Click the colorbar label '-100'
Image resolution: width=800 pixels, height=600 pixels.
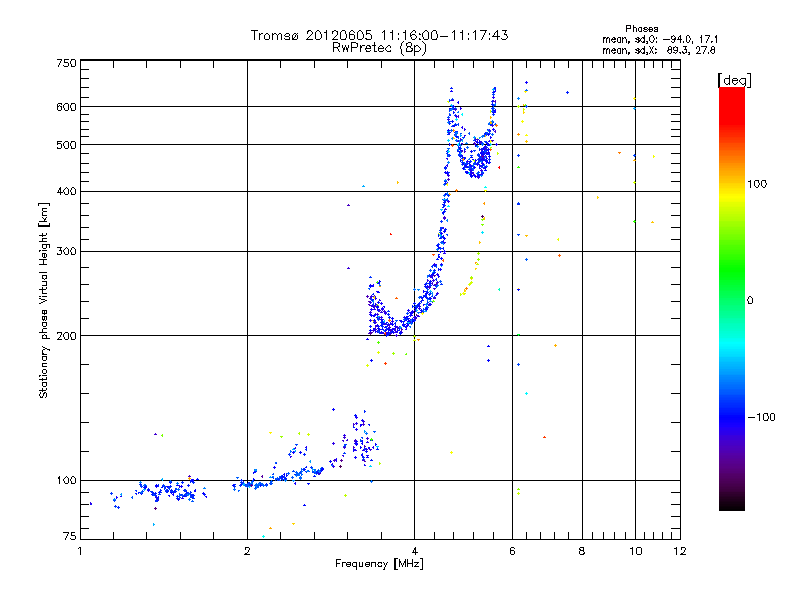[x=761, y=417]
